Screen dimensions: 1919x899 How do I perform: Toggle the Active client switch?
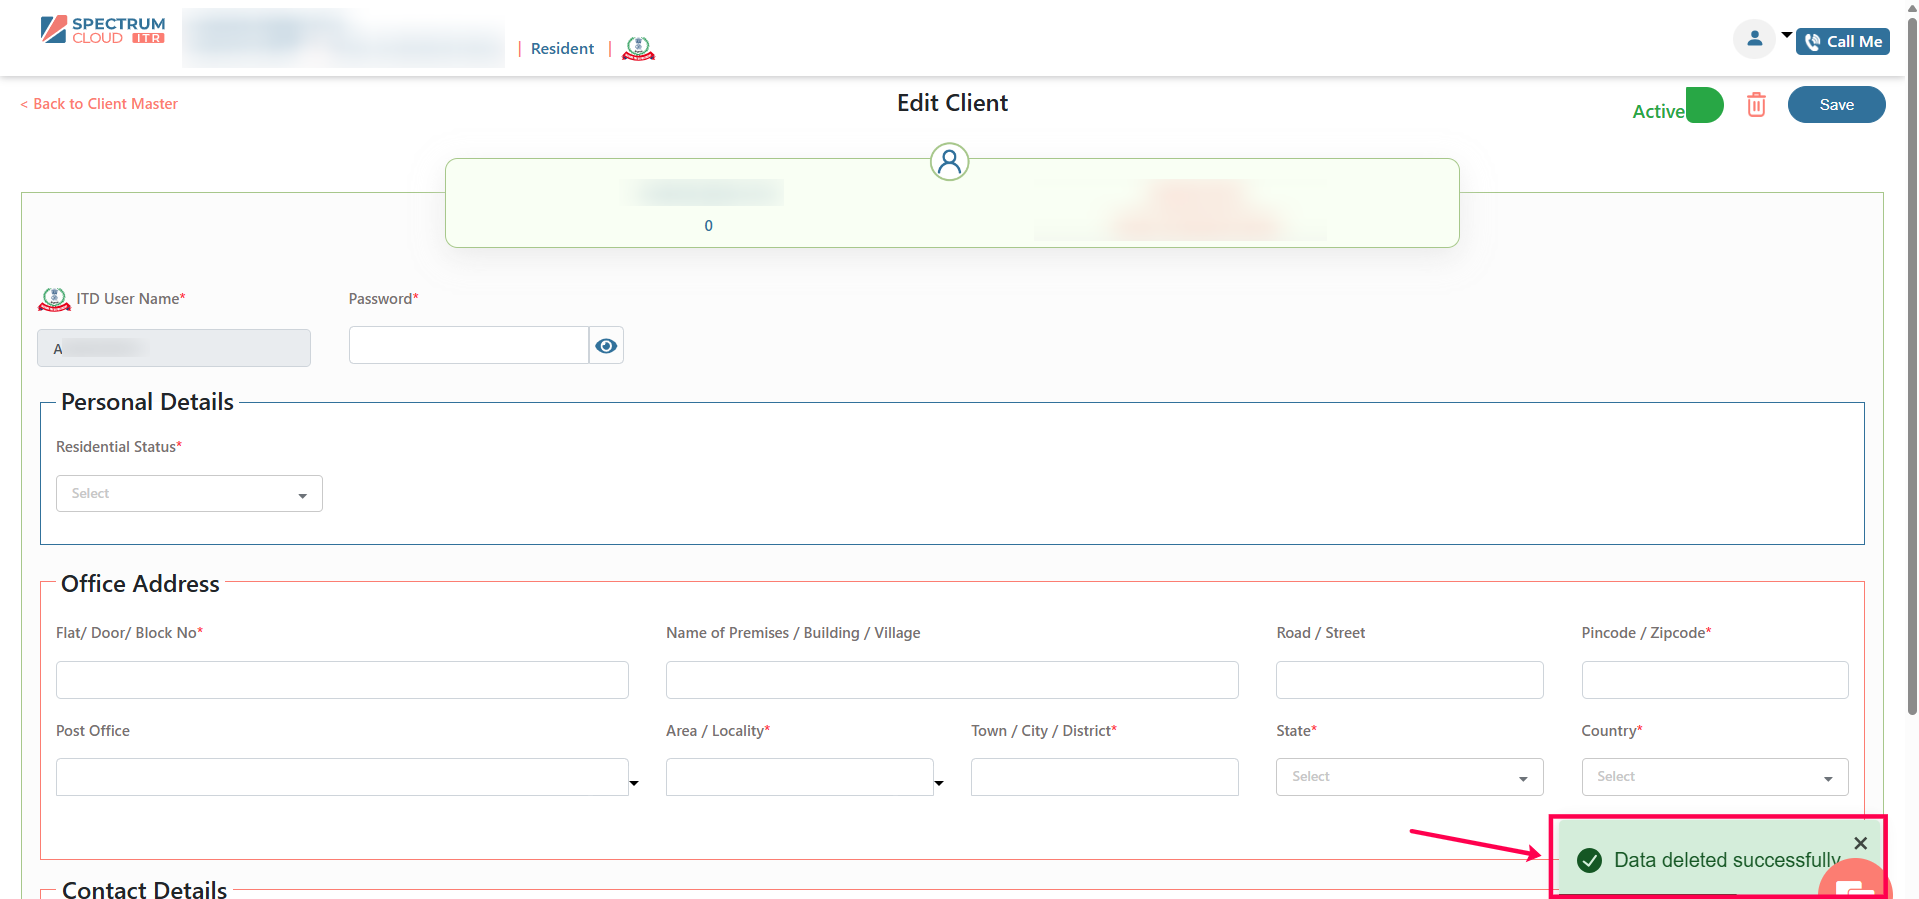[1704, 105]
